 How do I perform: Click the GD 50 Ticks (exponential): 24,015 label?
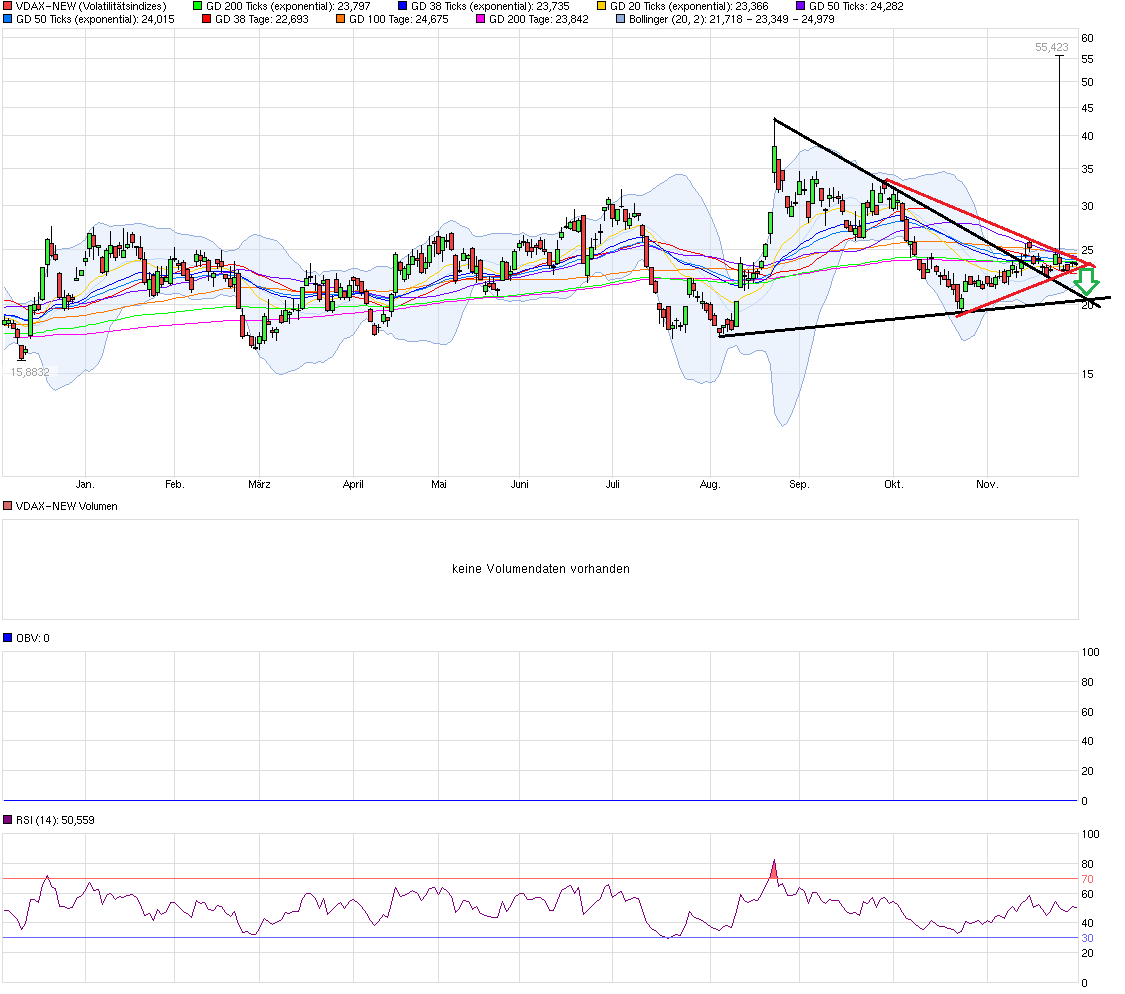pyautogui.click(x=95, y=19)
